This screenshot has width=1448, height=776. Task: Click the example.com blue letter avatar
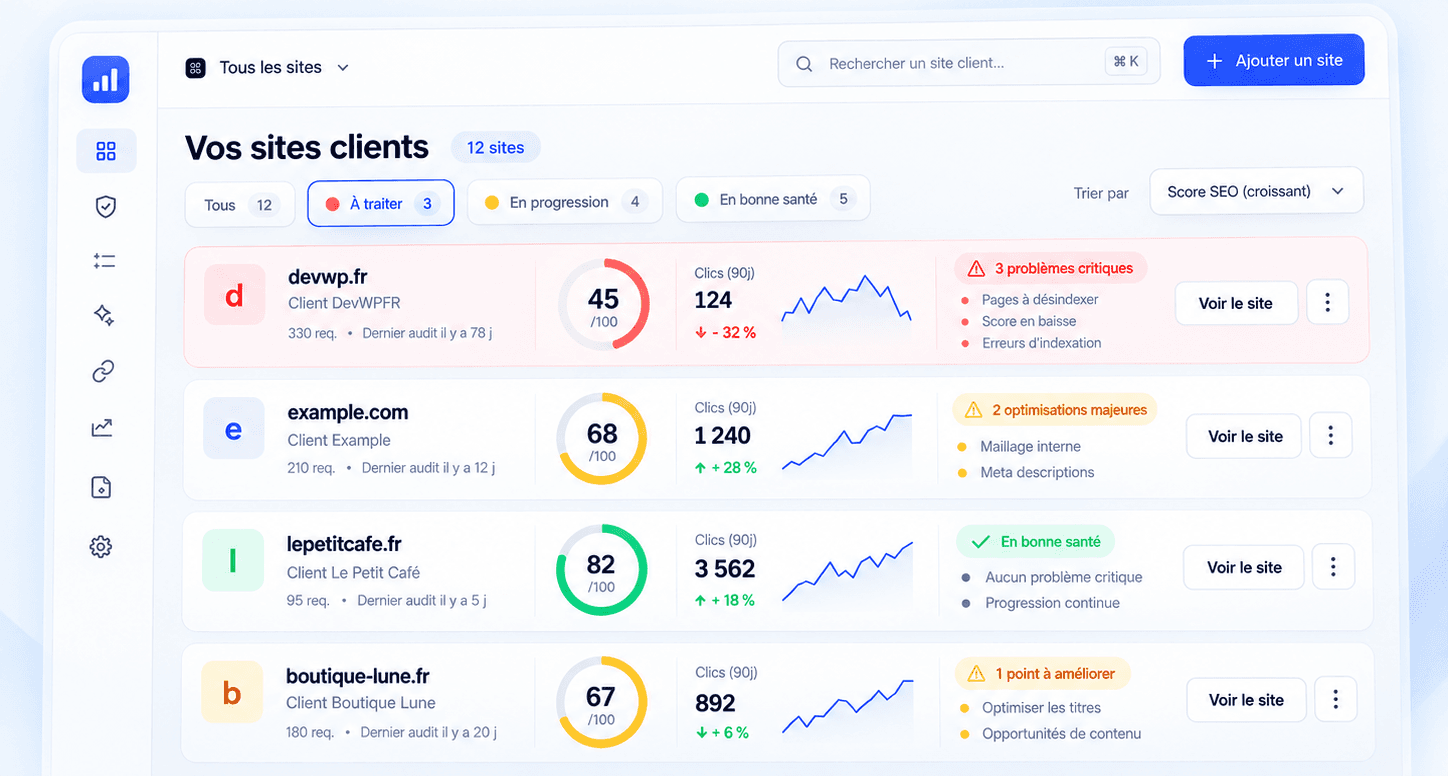[x=233, y=429]
